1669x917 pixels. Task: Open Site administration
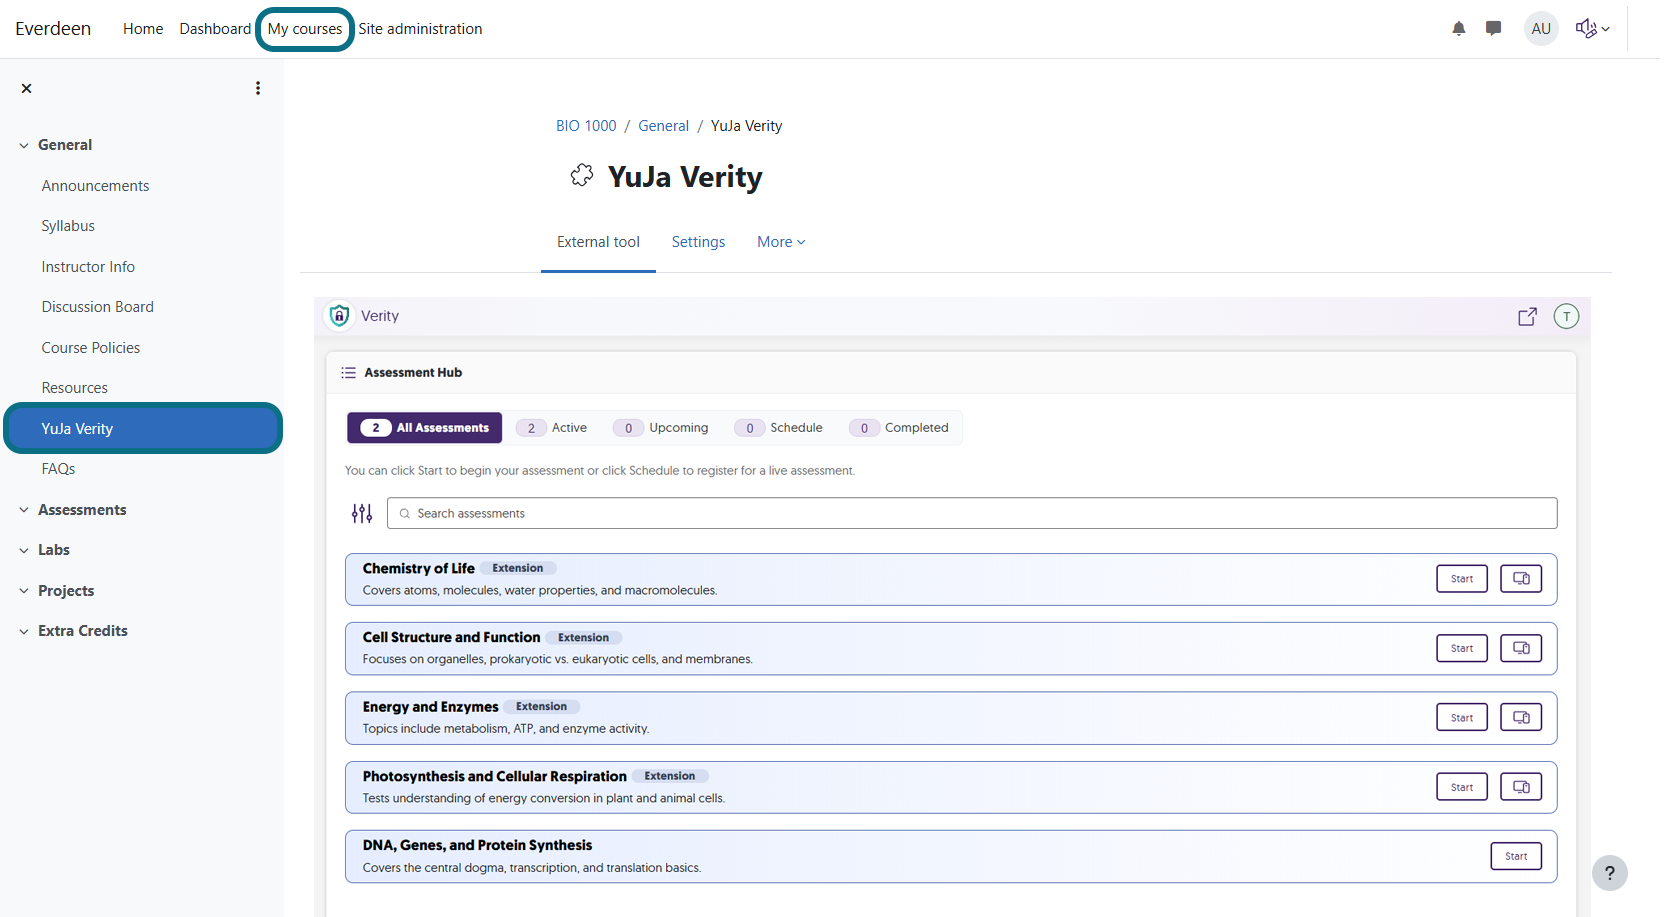(x=420, y=29)
